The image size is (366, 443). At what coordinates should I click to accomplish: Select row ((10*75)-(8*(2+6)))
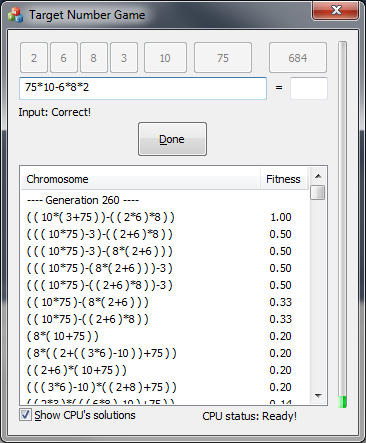click(165, 302)
